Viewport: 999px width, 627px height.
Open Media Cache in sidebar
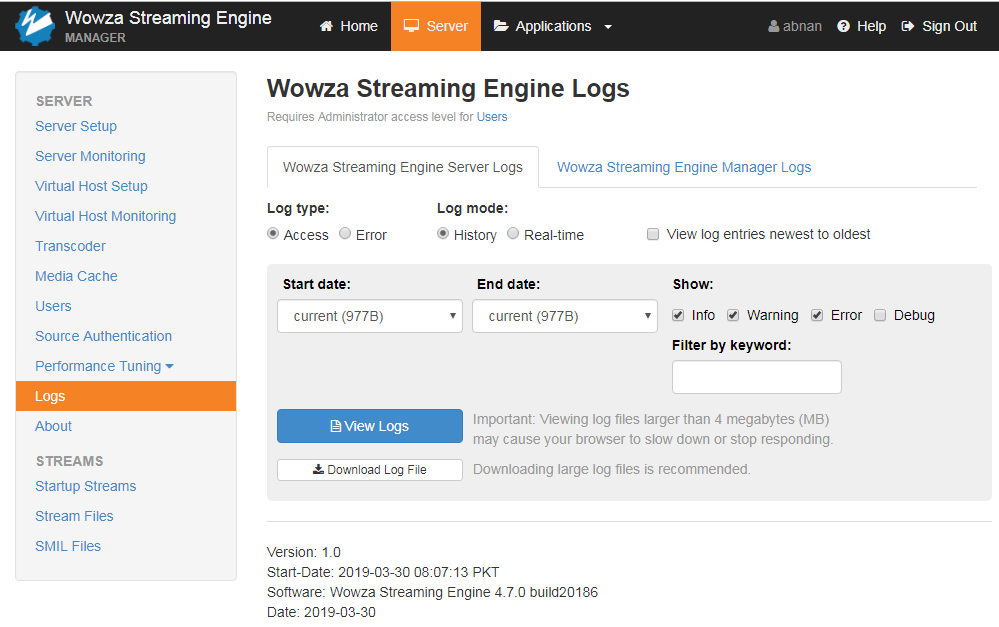point(76,276)
